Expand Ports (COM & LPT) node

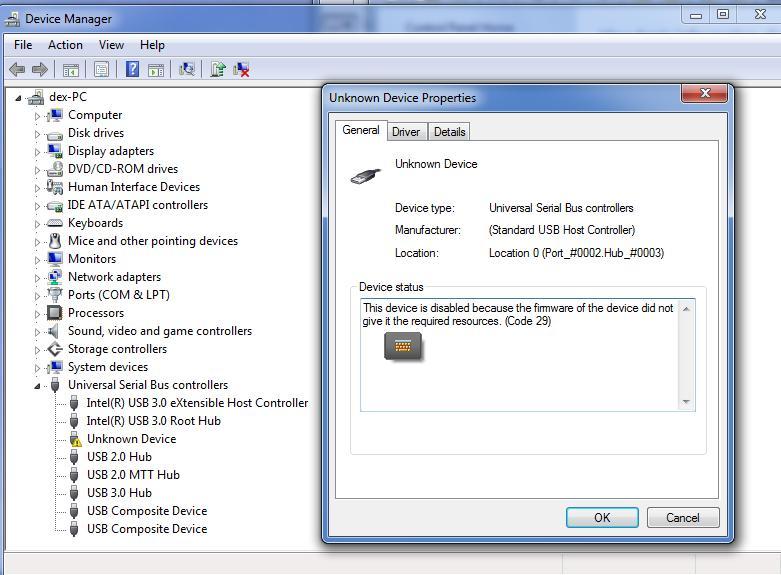[37, 296]
